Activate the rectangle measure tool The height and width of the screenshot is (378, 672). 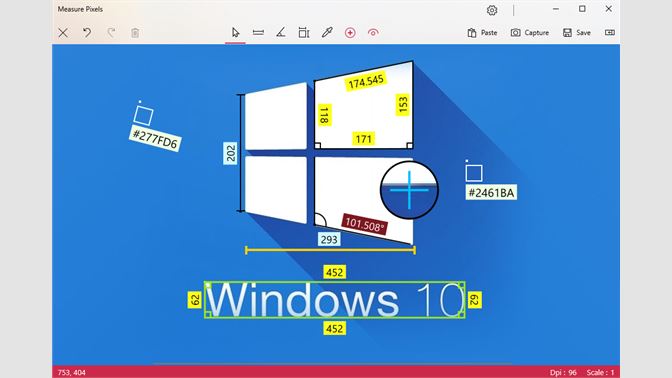[304, 33]
